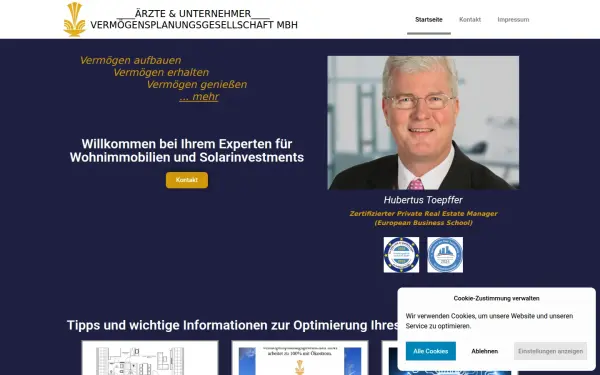This screenshot has width=600, height=375.
Task: Click the EU stars certification badge
Action: pyautogui.click(x=401, y=255)
